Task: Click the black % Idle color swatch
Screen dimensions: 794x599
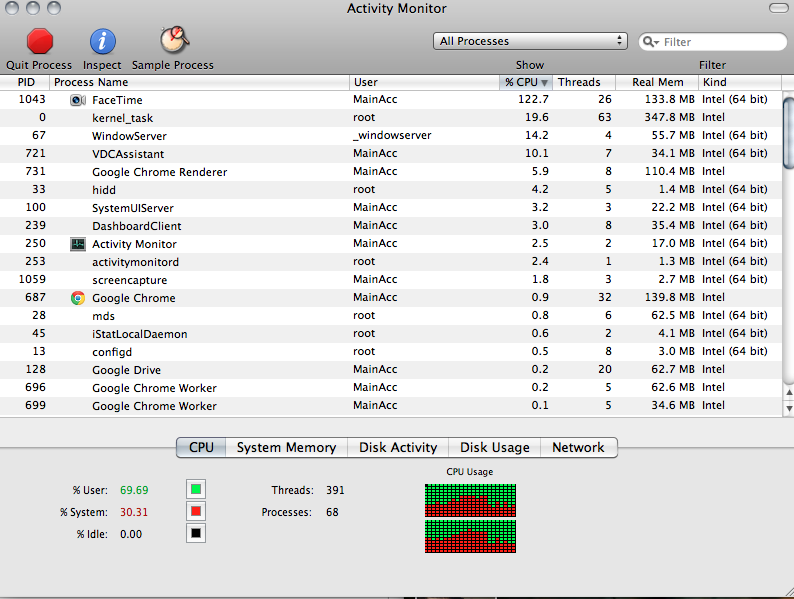Action: point(196,533)
